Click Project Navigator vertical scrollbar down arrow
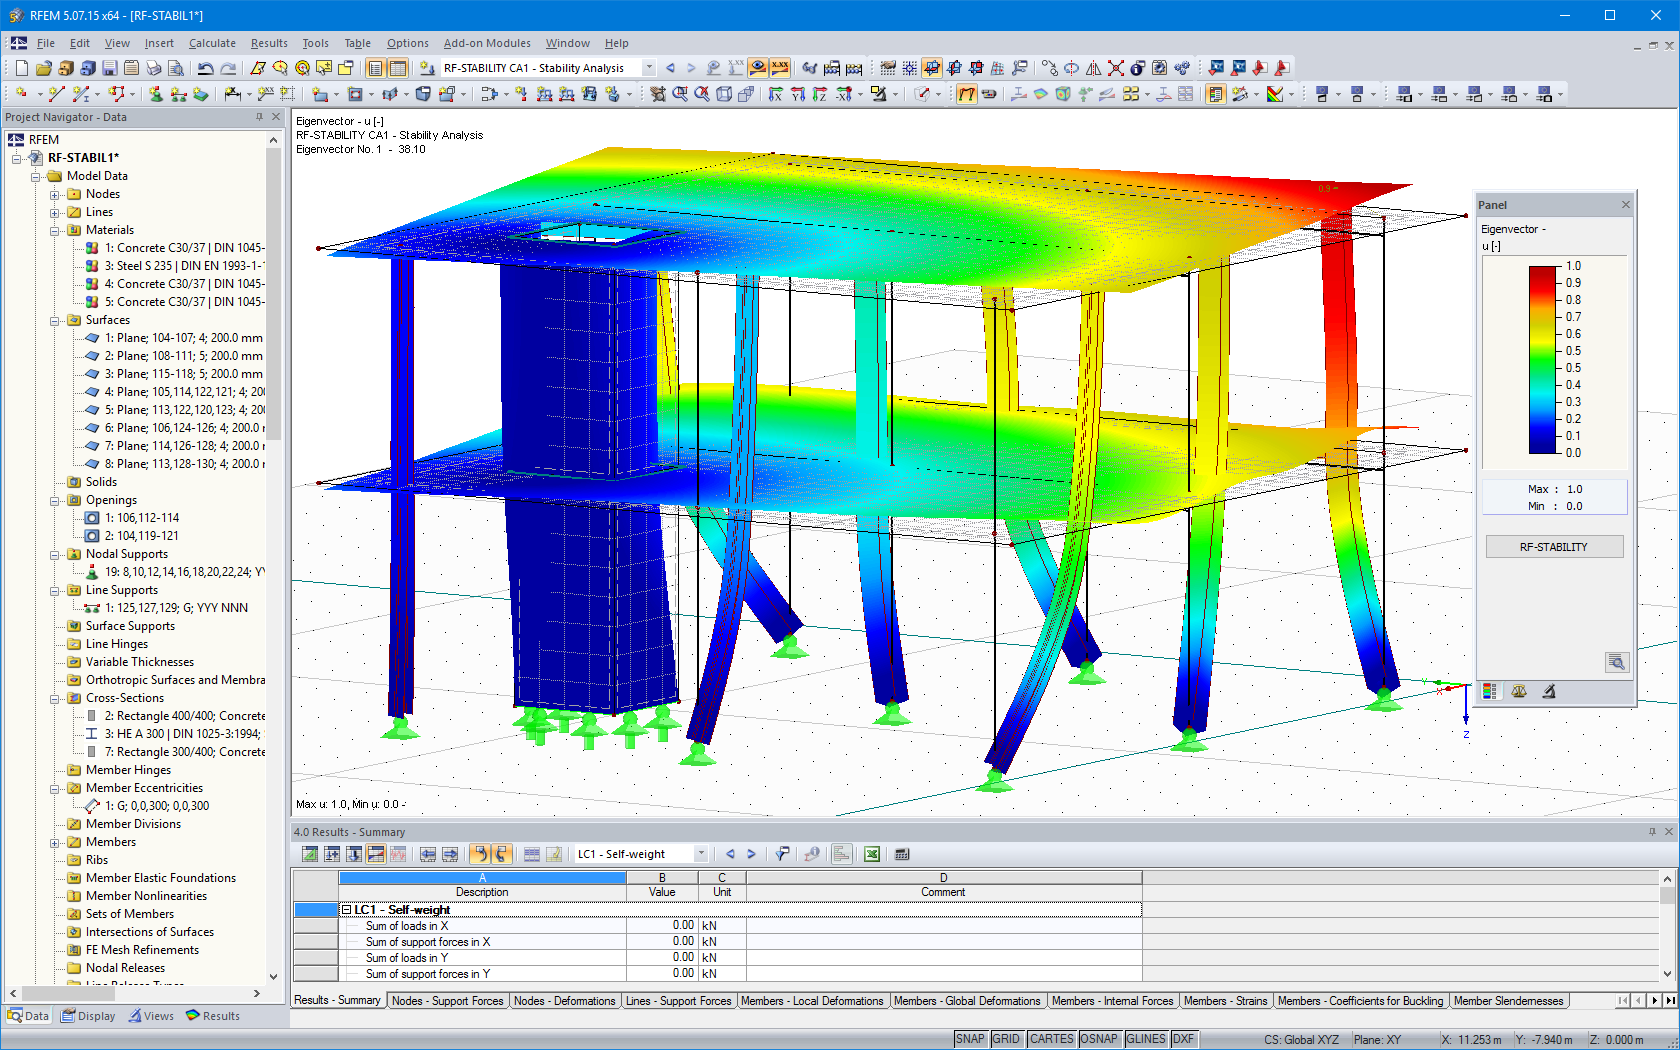Image resolution: width=1680 pixels, height=1050 pixels. coord(274,977)
